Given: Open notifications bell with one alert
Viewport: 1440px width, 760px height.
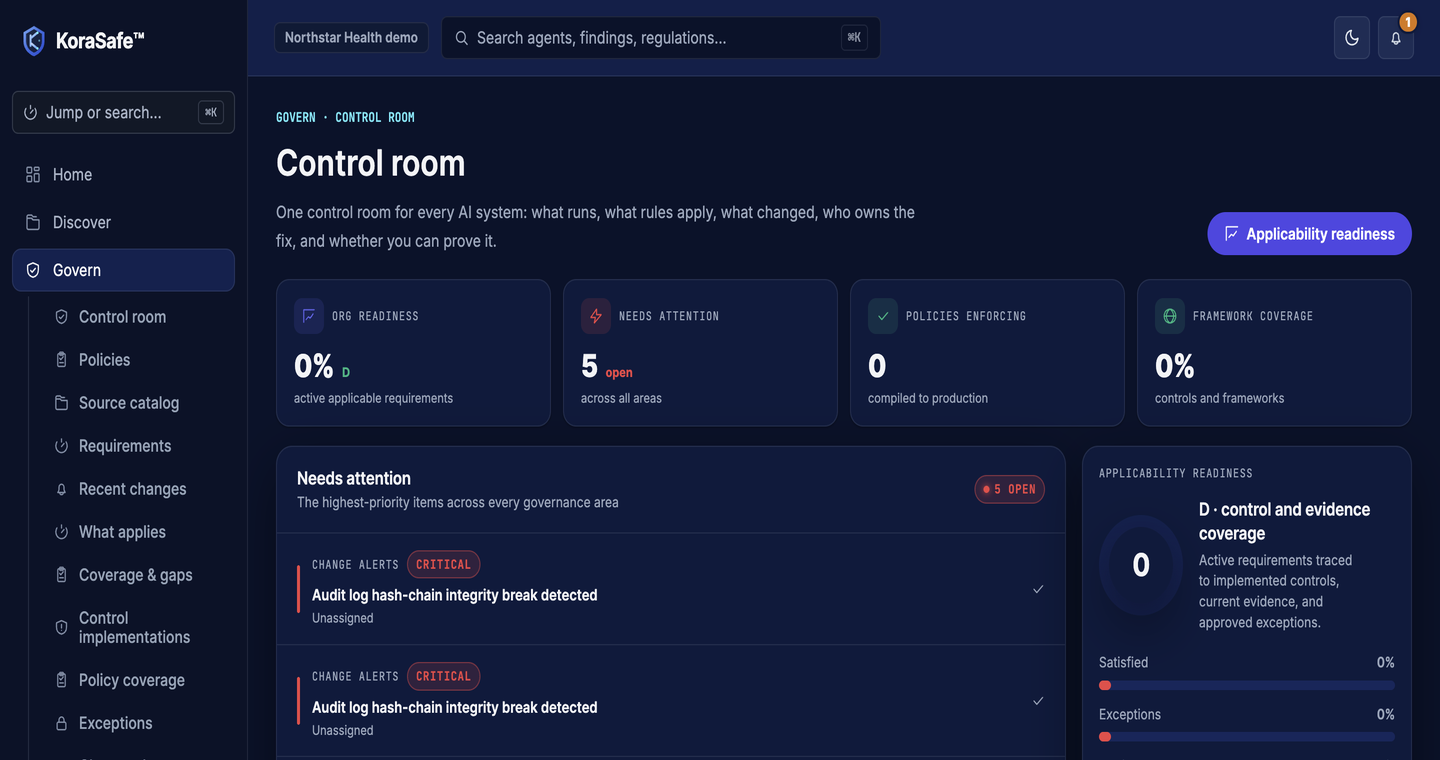Looking at the screenshot, I should tap(1396, 38).
